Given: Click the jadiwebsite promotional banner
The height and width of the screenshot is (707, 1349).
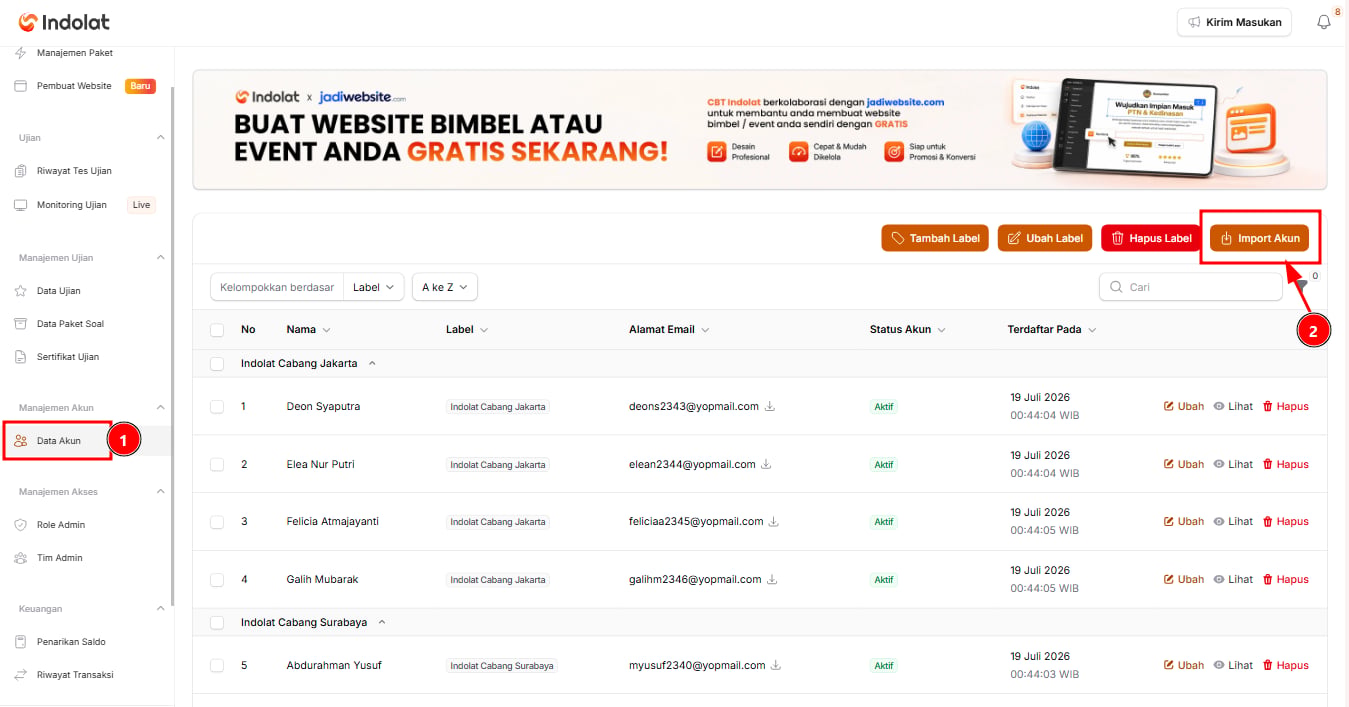Looking at the screenshot, I should pyautogui.click(x=760, y=130).
